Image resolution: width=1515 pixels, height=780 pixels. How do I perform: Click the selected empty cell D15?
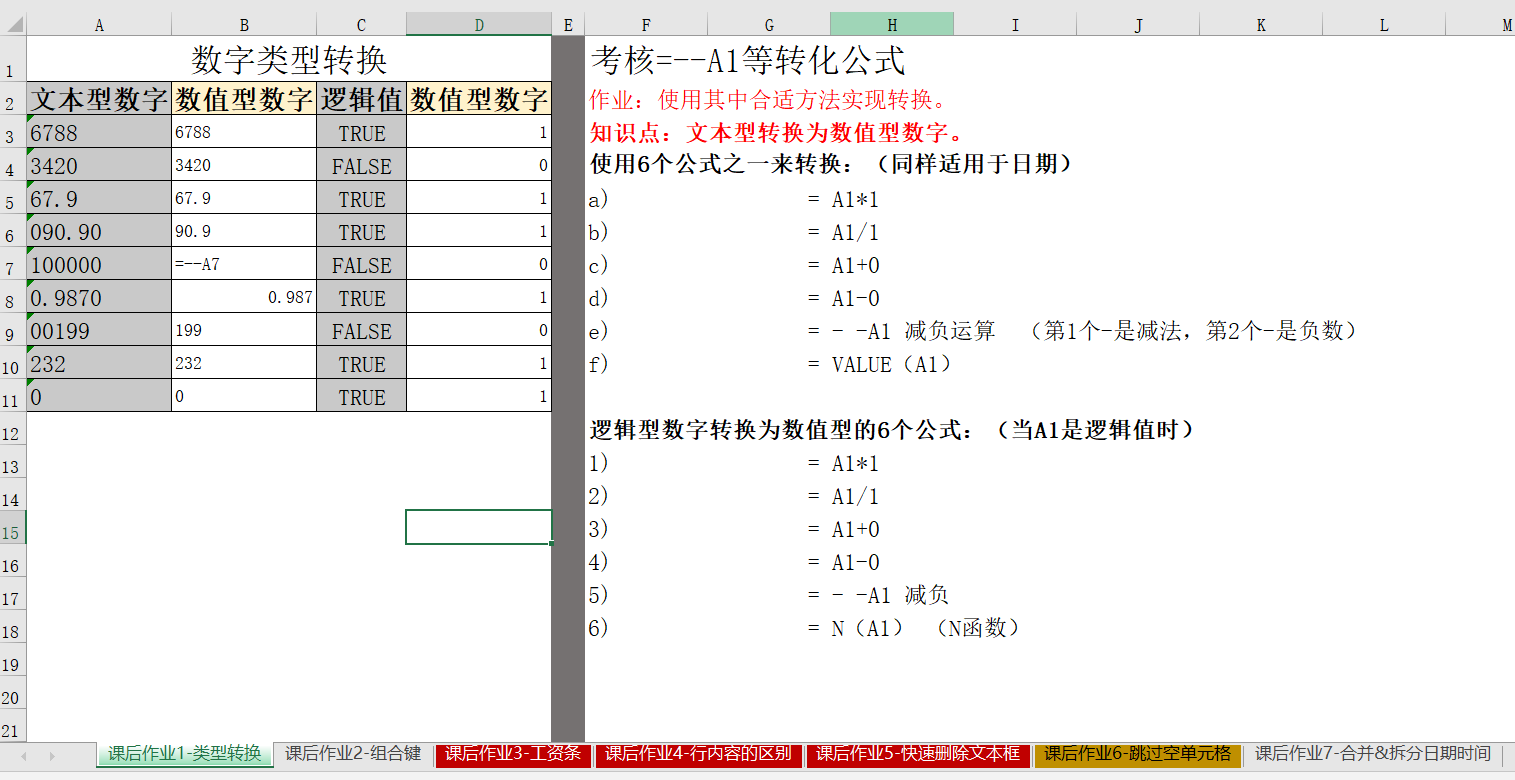[479, 527]
